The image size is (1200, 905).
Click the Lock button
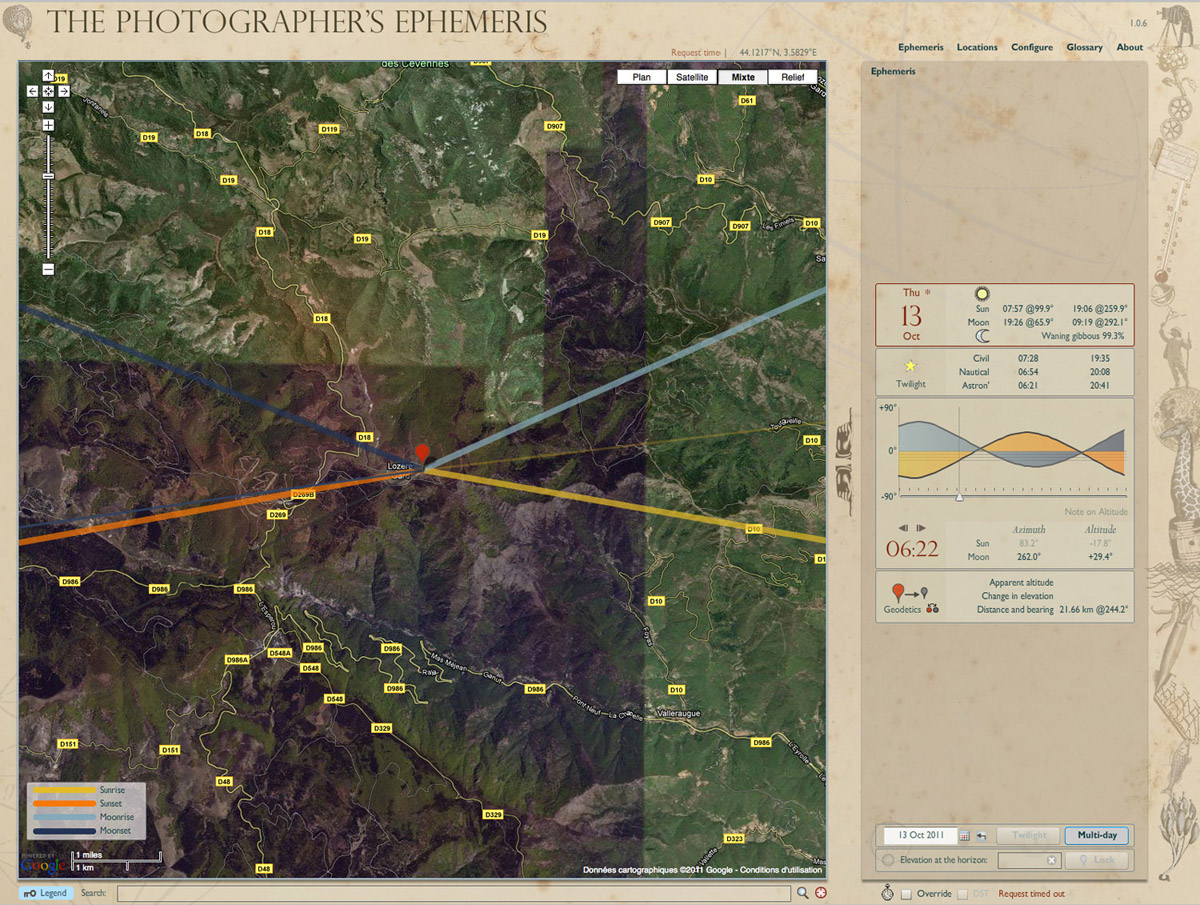pos(1096,860)
